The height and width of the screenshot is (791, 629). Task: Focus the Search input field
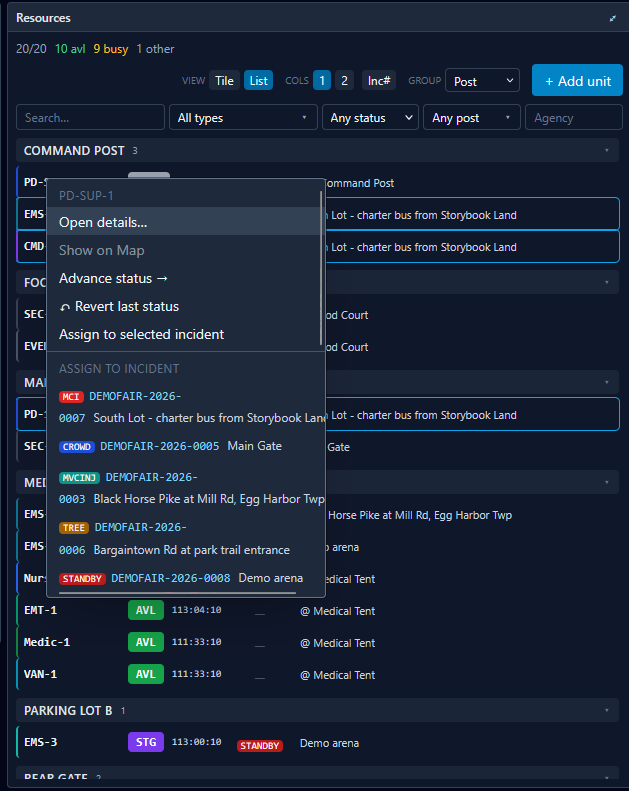click(90, 118)
